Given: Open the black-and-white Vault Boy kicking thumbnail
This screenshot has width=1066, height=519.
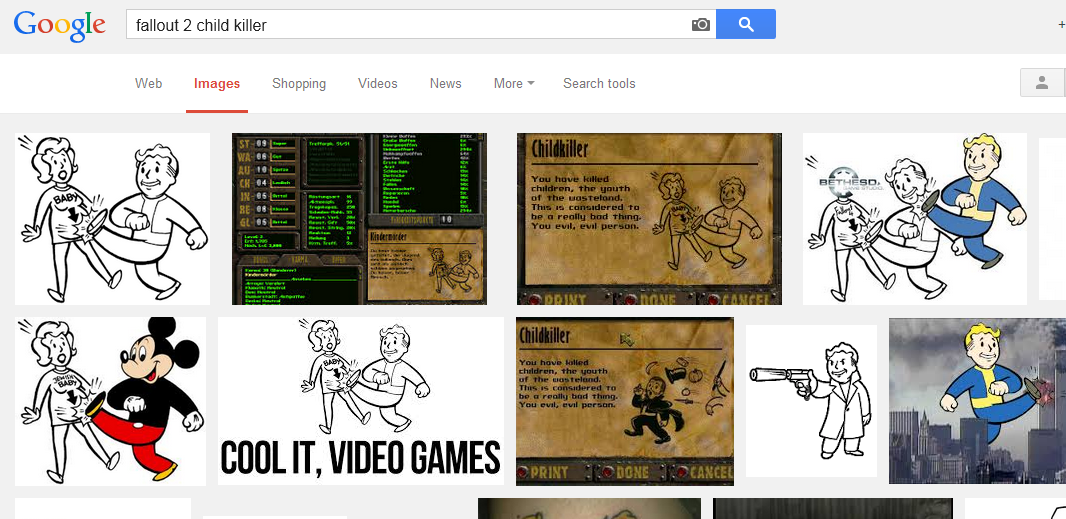Looking at the screenshot, I should (x=112, y=218).
